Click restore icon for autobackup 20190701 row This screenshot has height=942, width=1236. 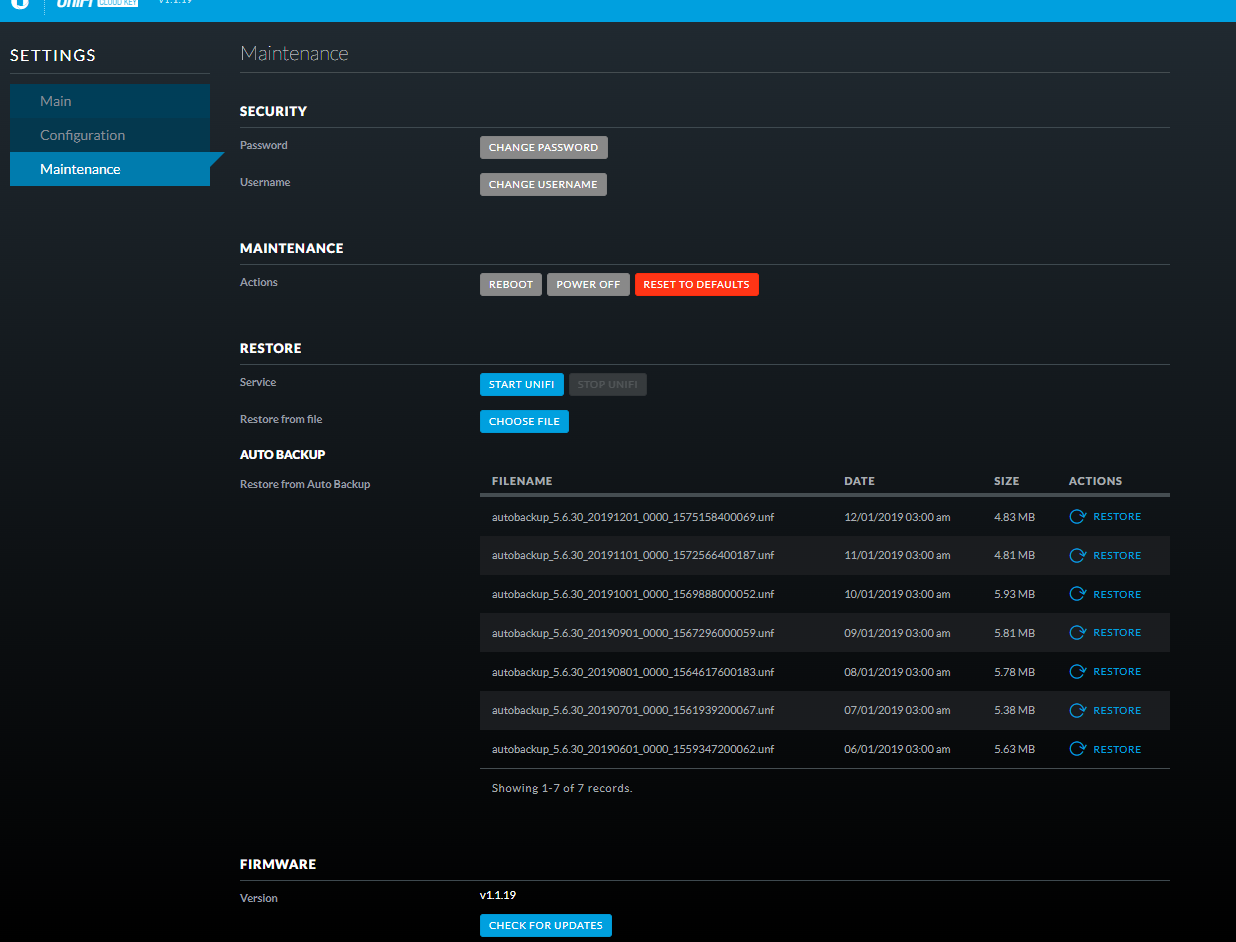(x=1077, y=711)
